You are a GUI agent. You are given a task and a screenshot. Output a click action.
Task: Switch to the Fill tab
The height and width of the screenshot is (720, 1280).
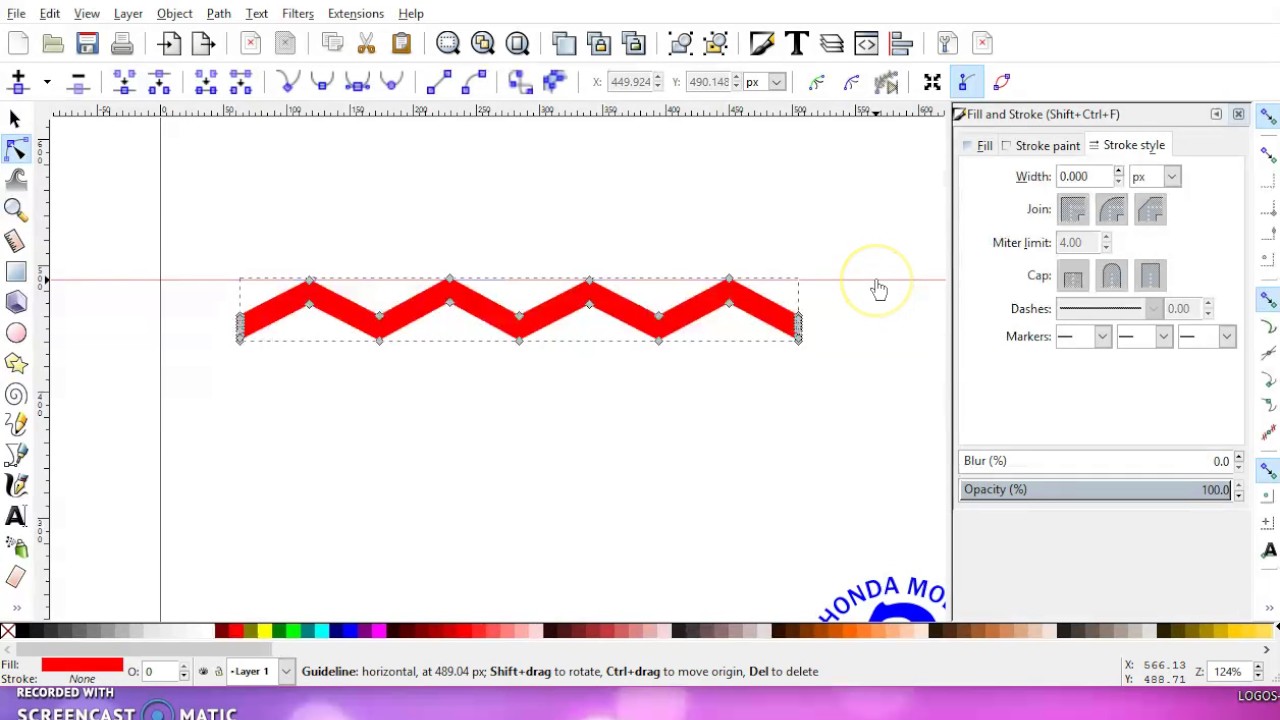click(x=978, y=146)
